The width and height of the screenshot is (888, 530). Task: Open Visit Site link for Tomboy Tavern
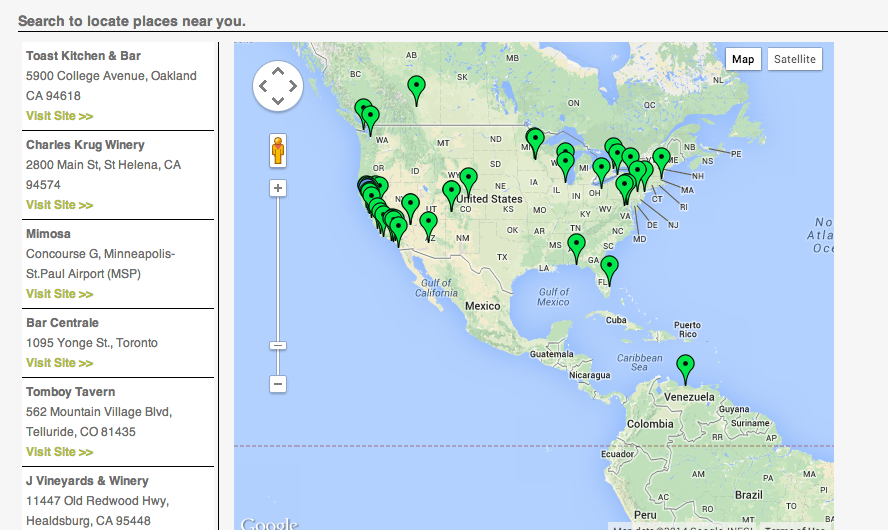click(x=59, y=452)
